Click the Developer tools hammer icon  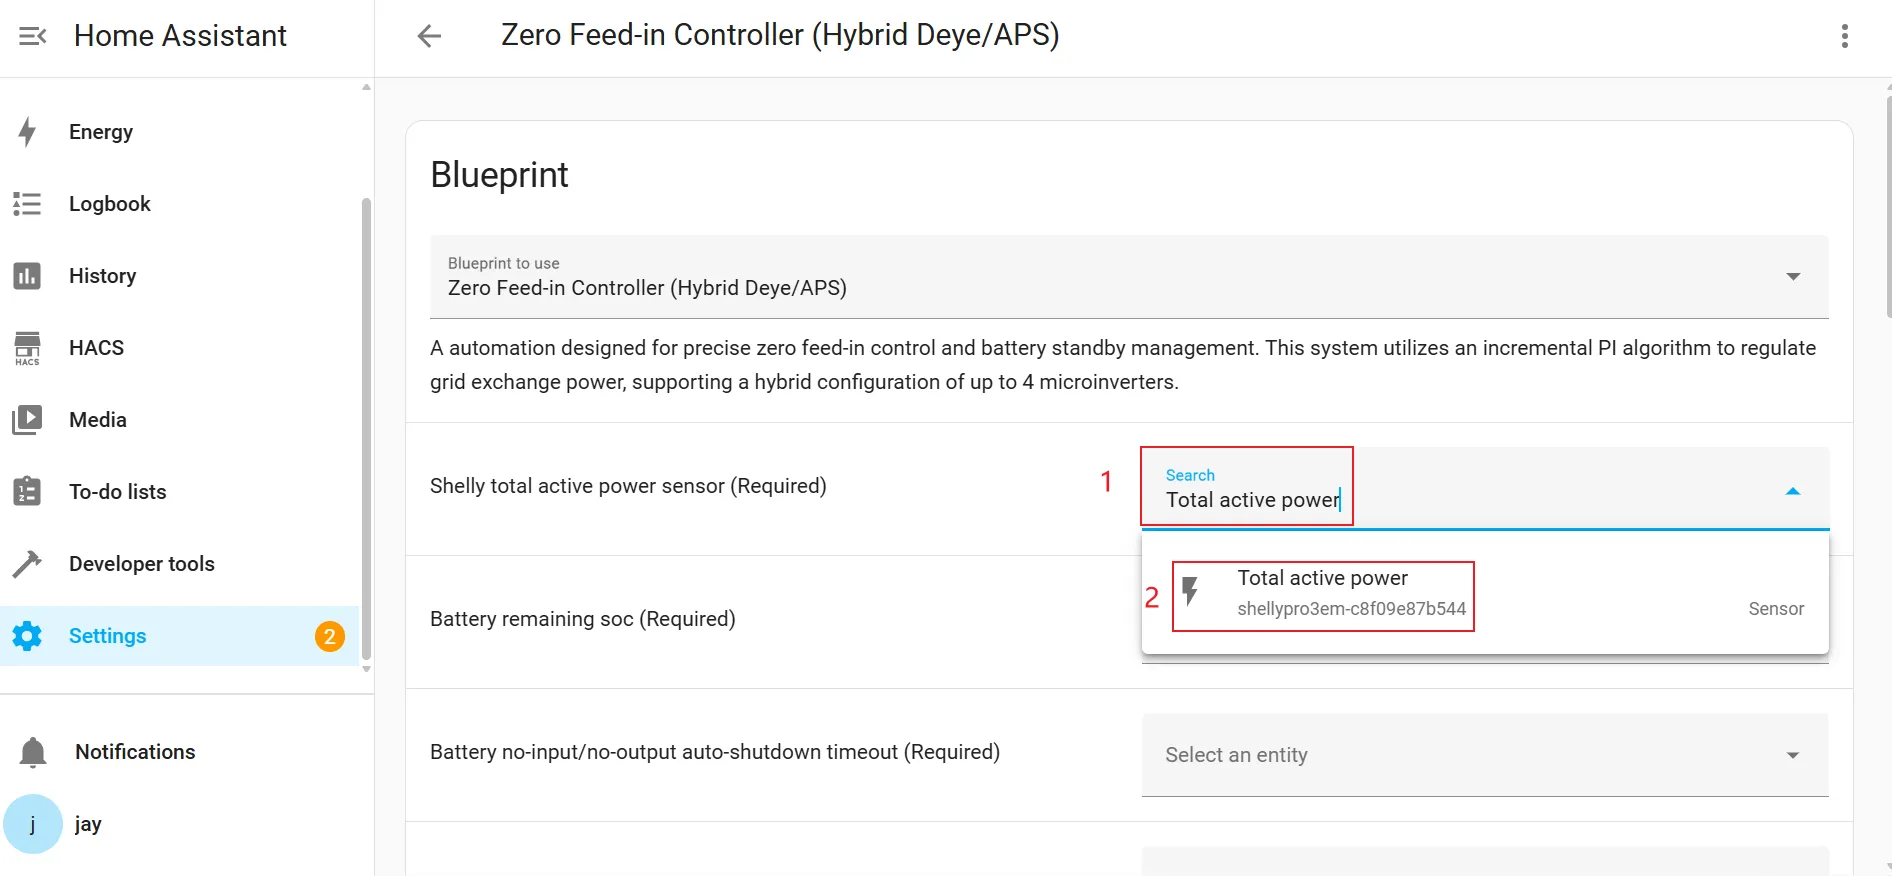tap(27, 564)
